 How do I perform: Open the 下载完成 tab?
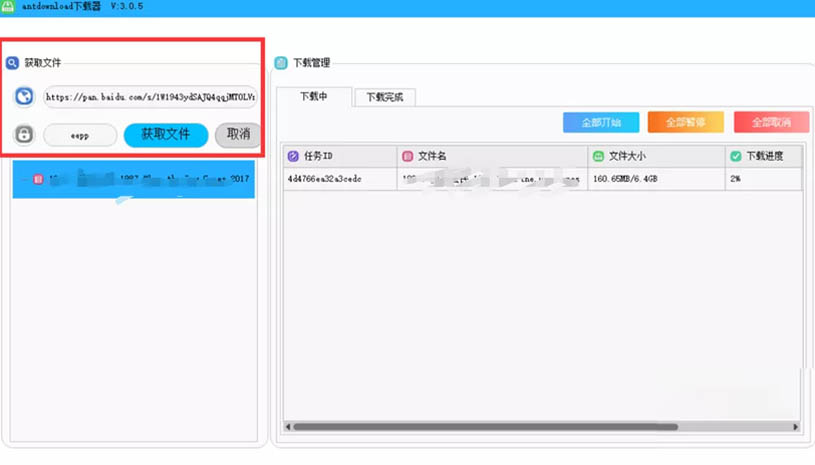[x=384, y=98]
